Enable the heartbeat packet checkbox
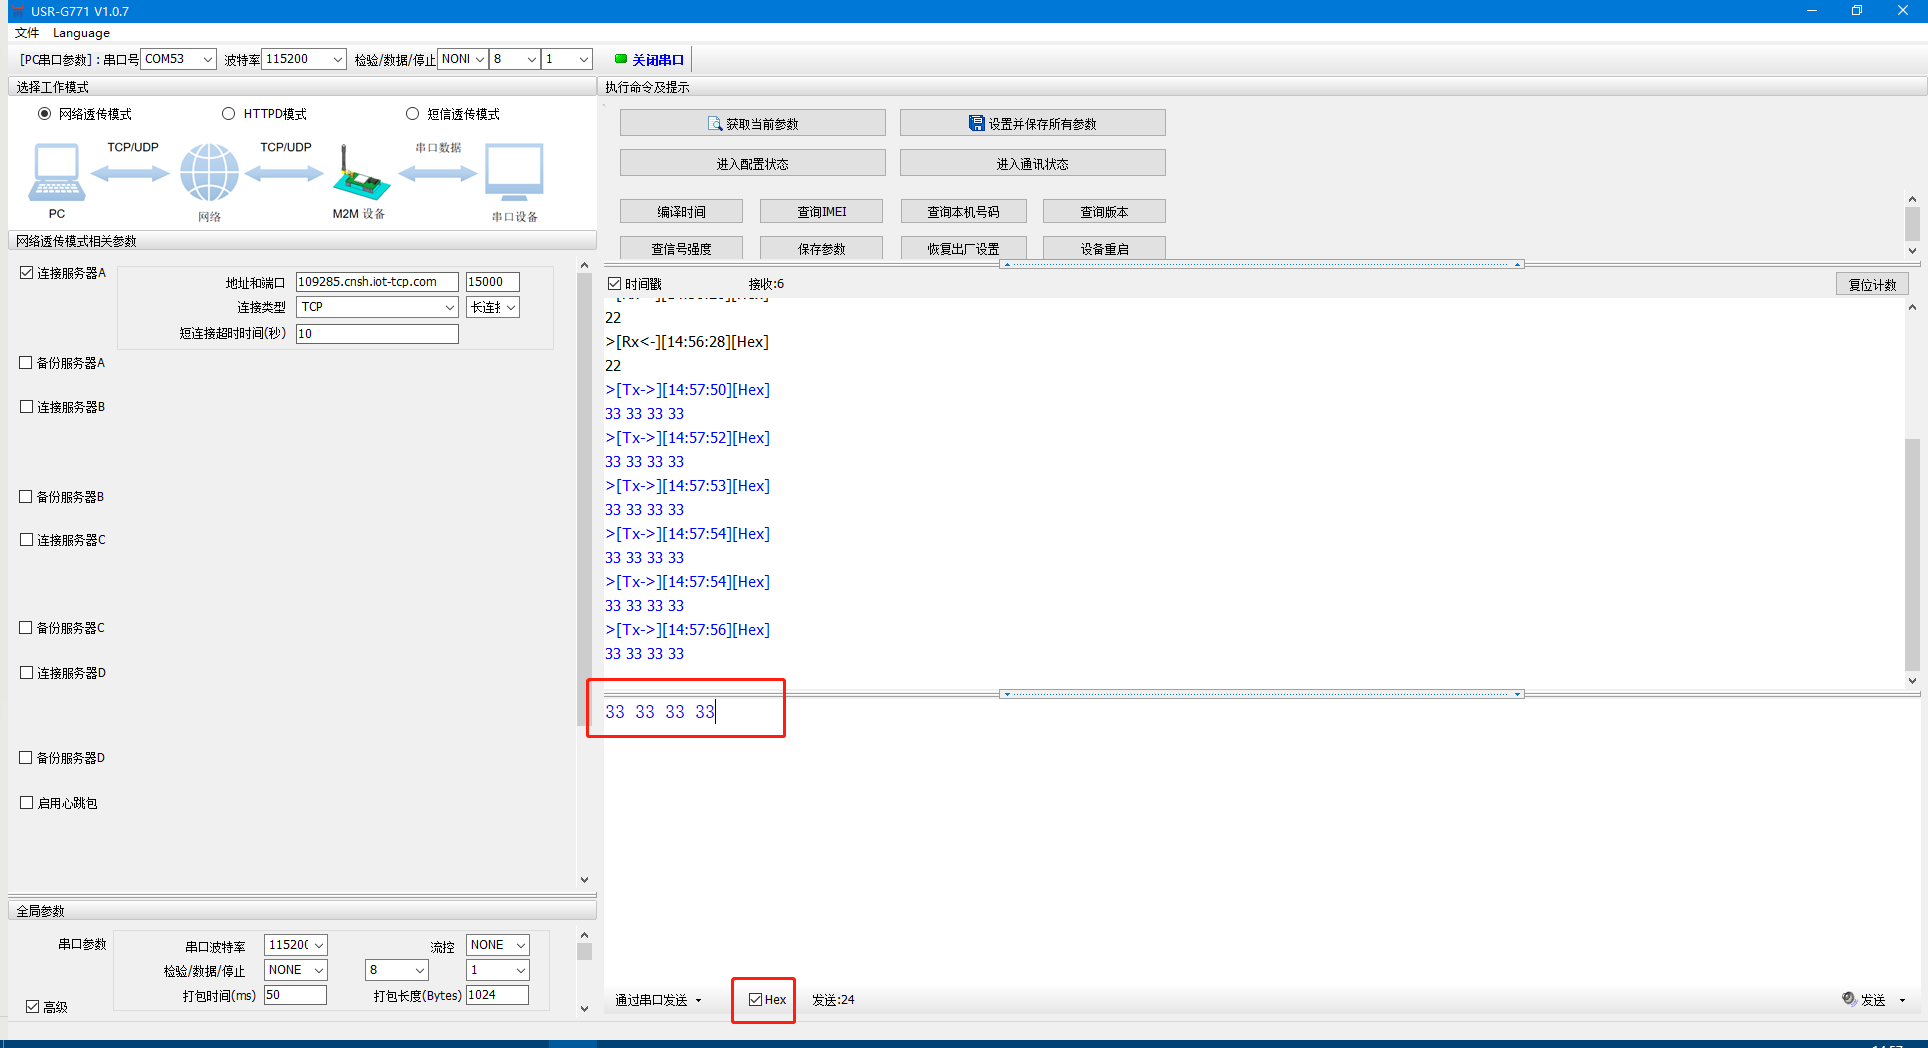 (27, 802)
